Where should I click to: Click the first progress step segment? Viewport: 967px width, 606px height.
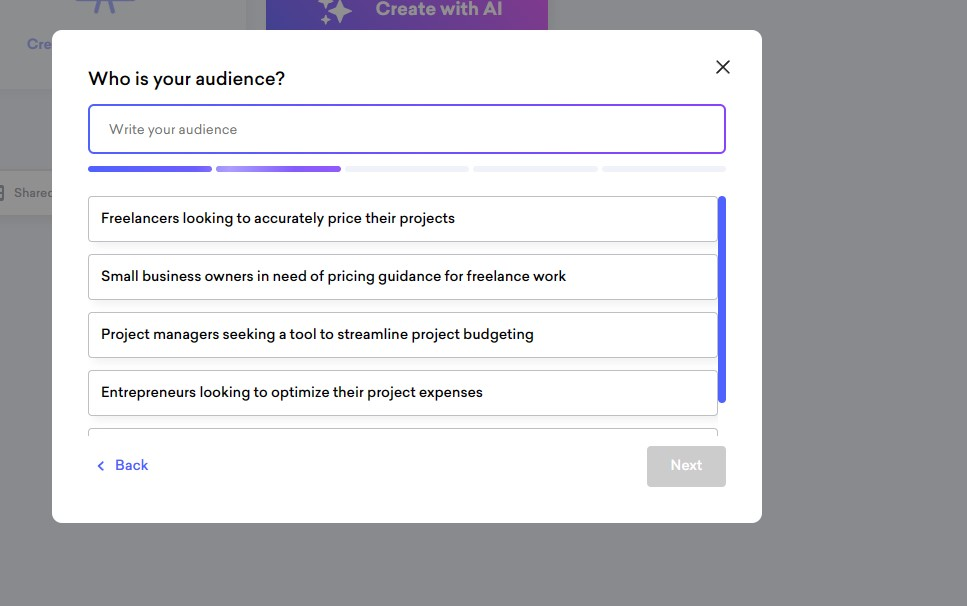pos(150,169)
